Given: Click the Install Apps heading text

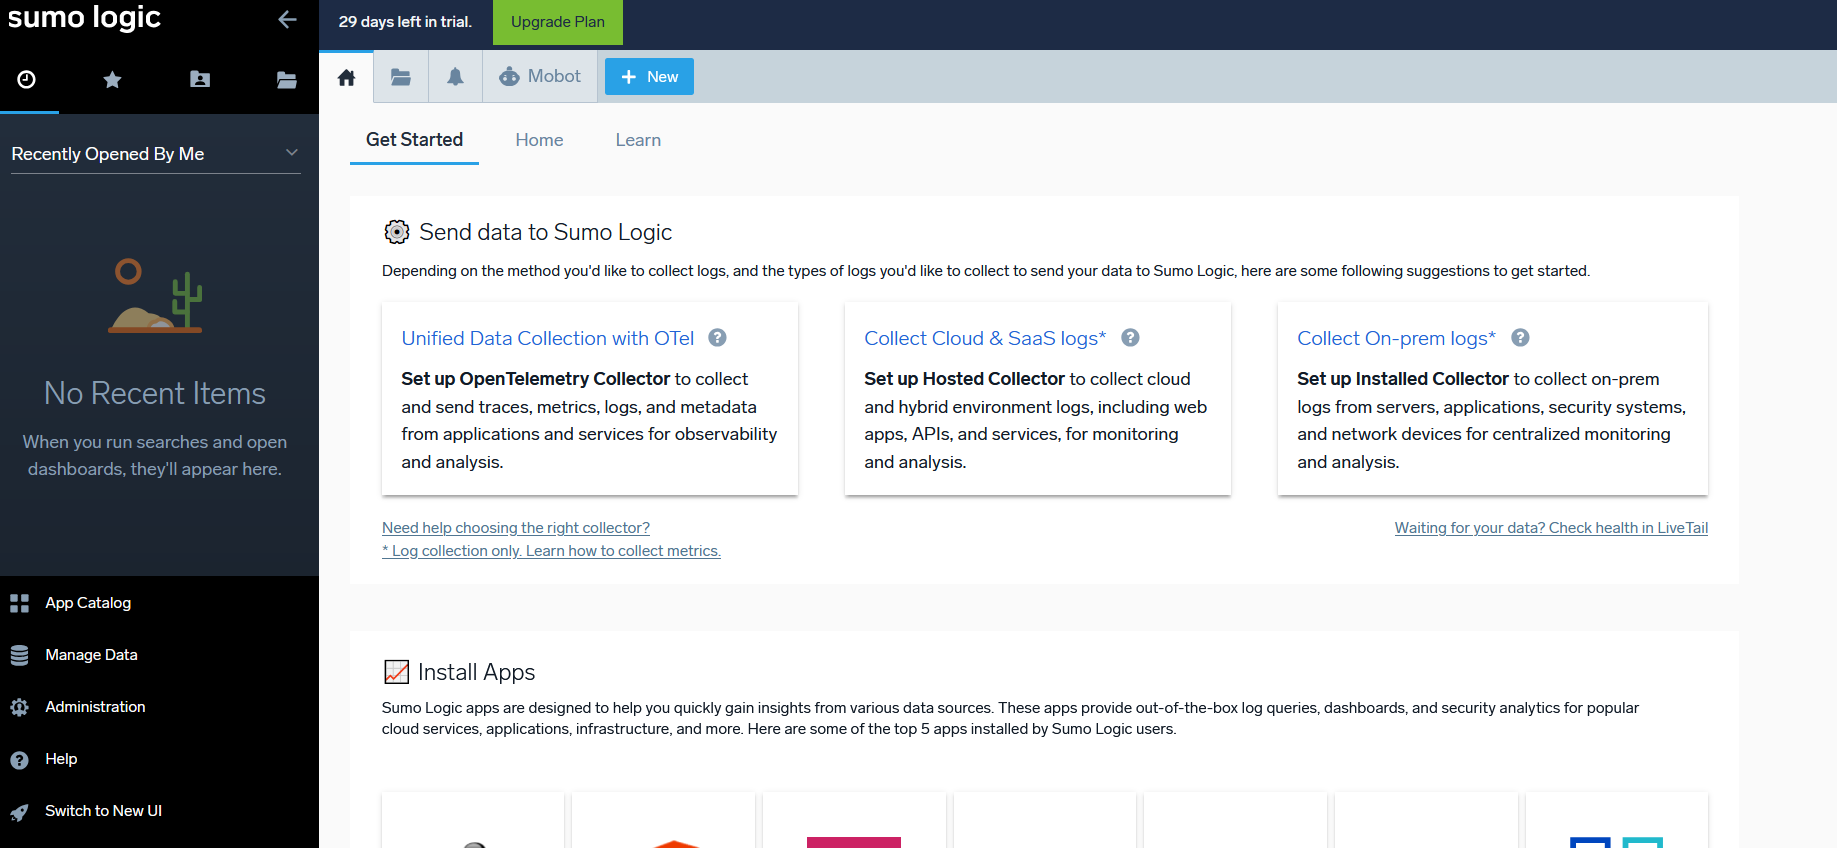Looking at the screenshot, I should point(476,672).
